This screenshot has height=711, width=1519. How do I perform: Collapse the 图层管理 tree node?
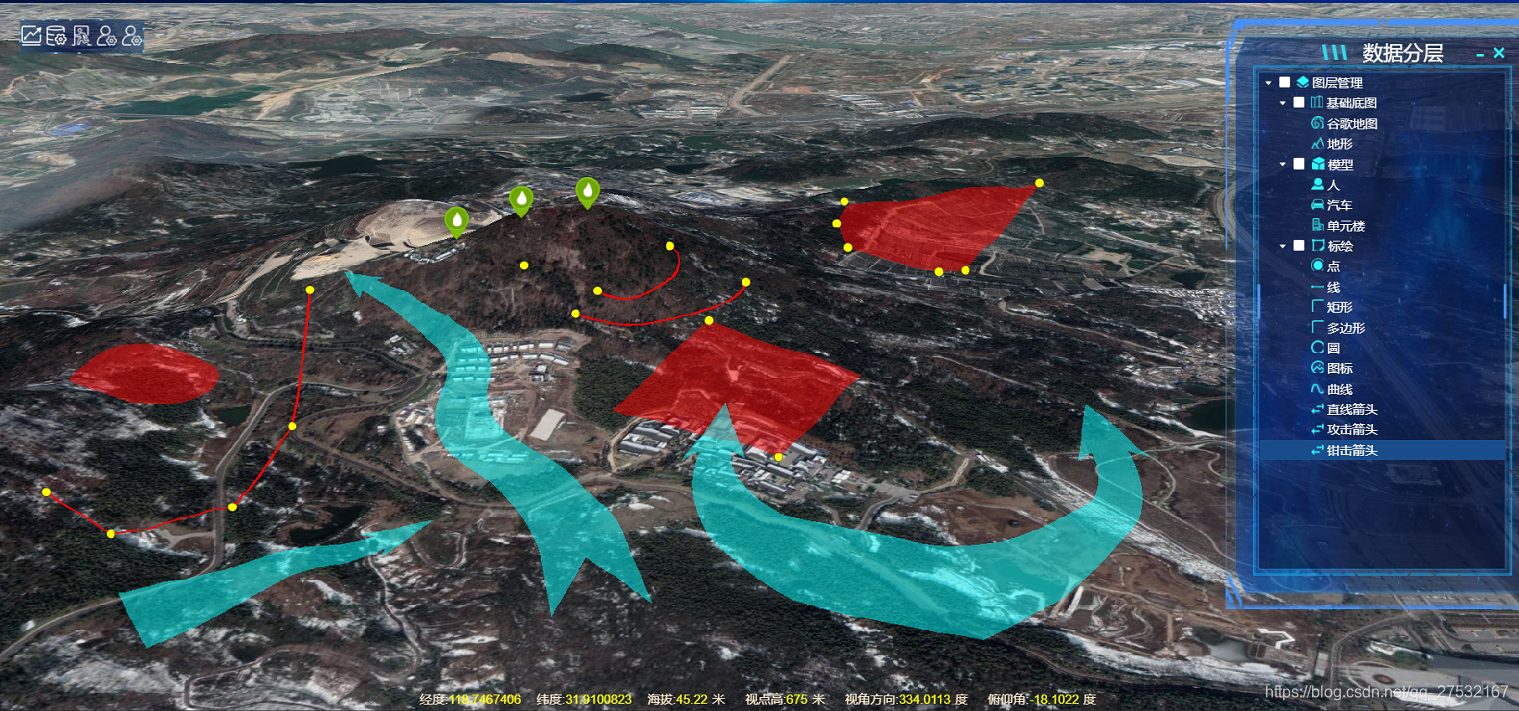point(1268,83)
